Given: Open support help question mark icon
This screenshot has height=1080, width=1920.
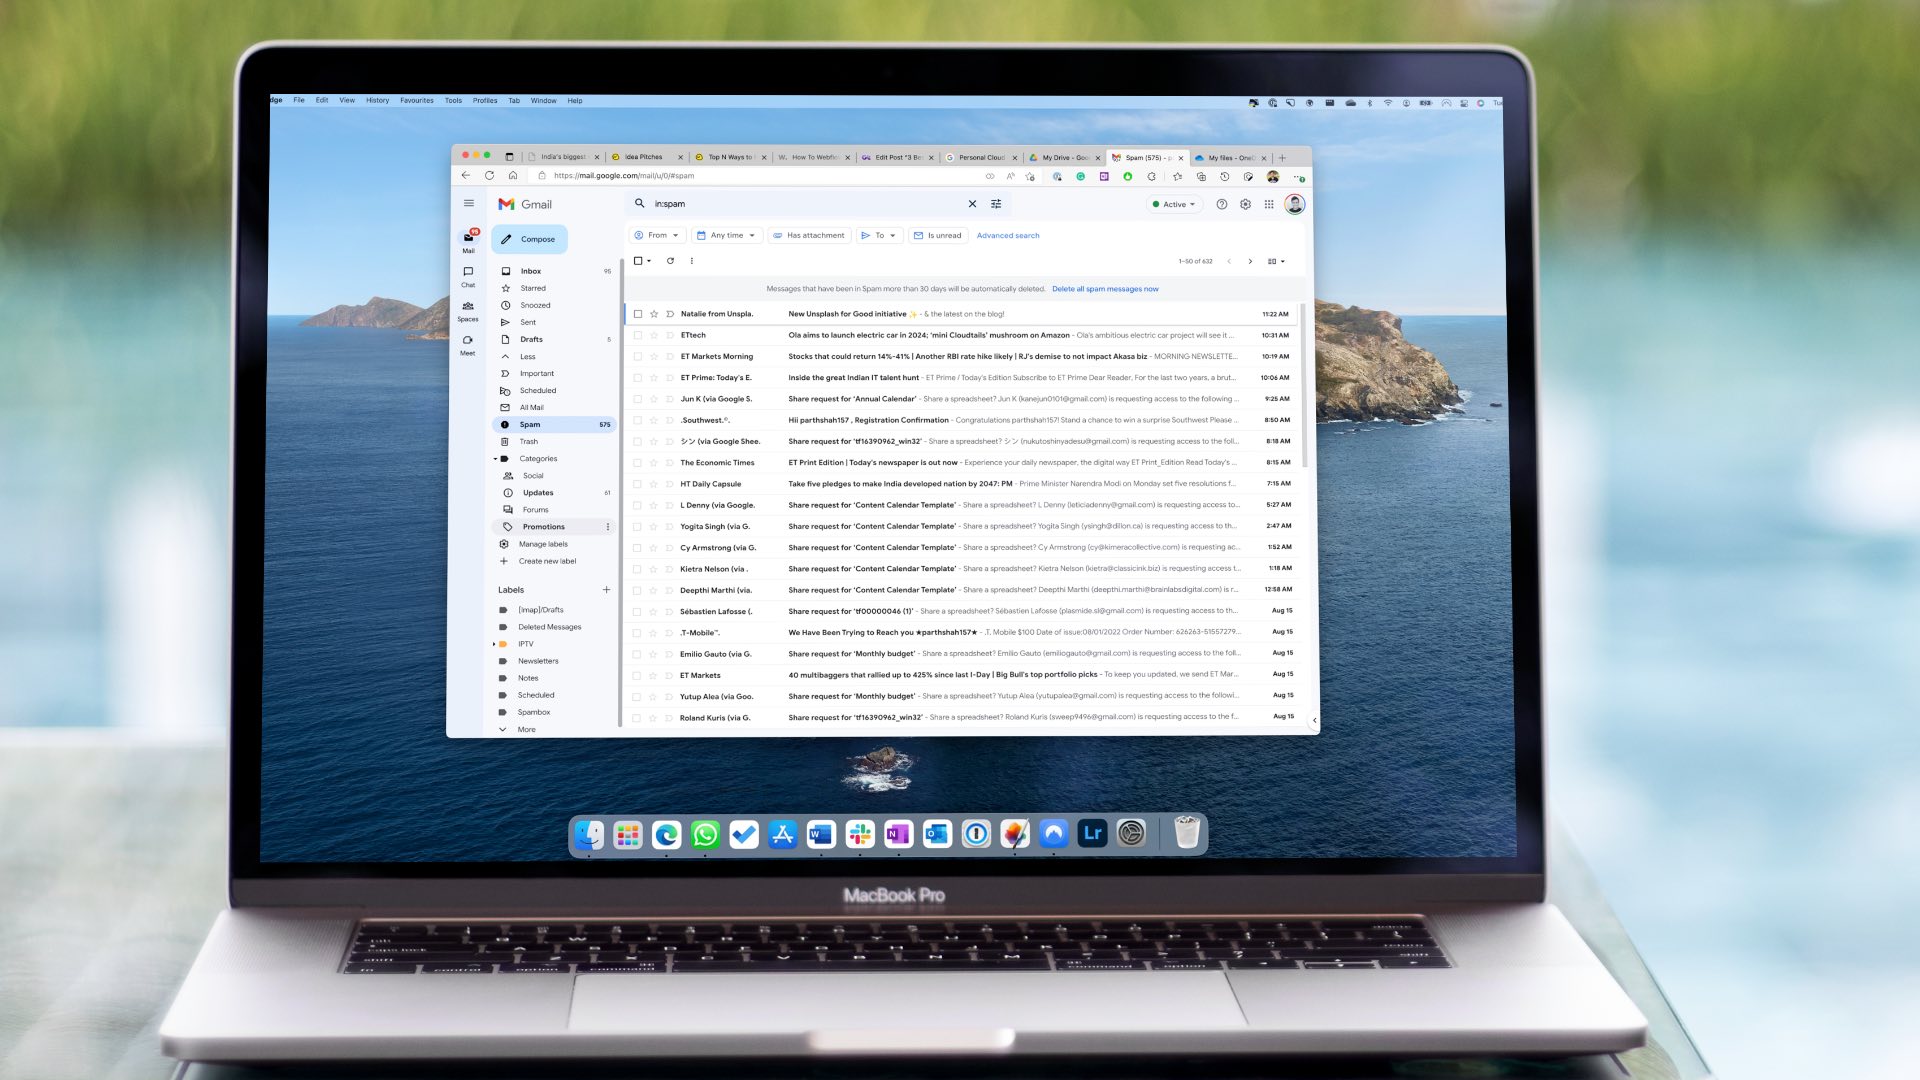Looking at the screenshot, I should 1221,204.
